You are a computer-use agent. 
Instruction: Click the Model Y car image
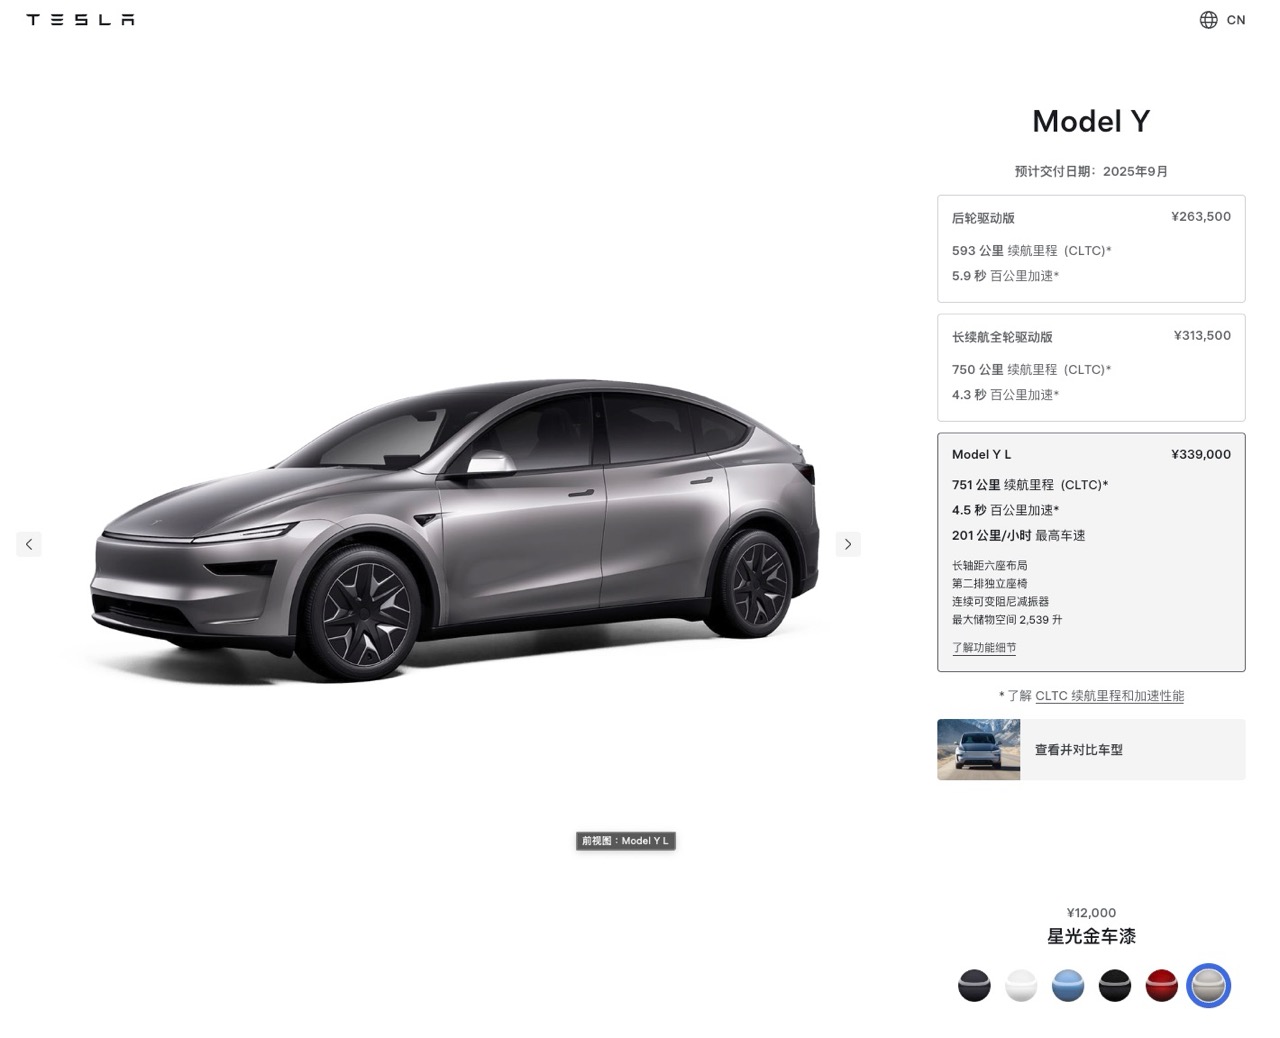pyautogui.click(x=455, y=530)
